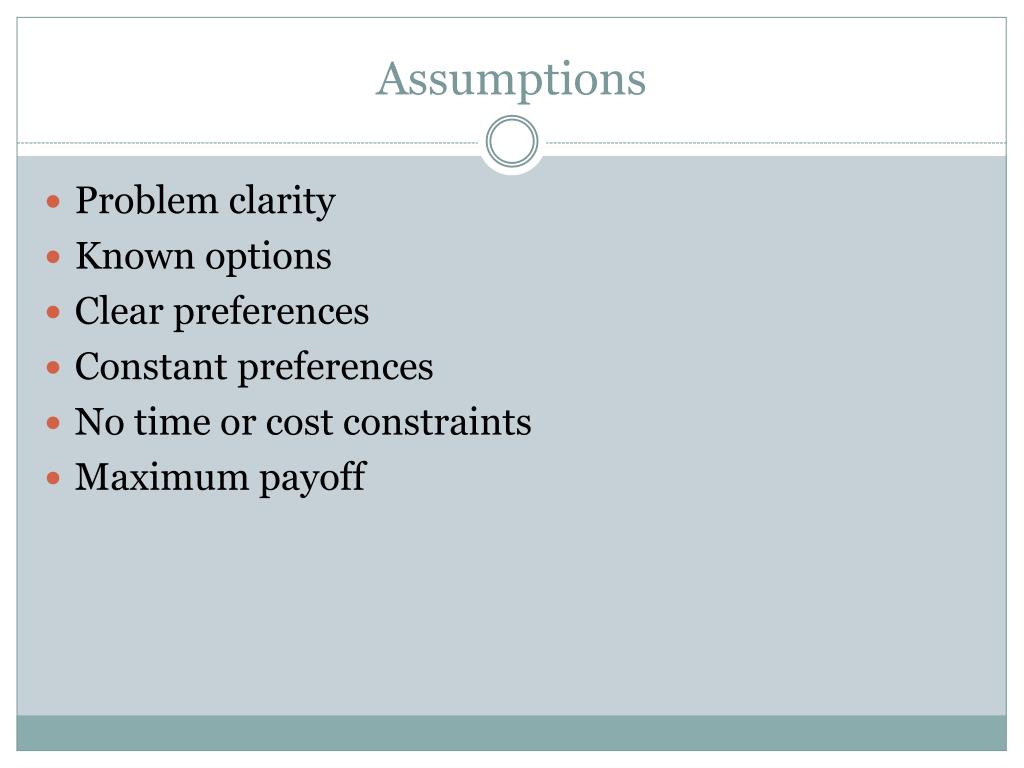Screen dimensions: 1024x768
Task: Click the double-ring circle ornament below the title
Action: click(512, 142)
